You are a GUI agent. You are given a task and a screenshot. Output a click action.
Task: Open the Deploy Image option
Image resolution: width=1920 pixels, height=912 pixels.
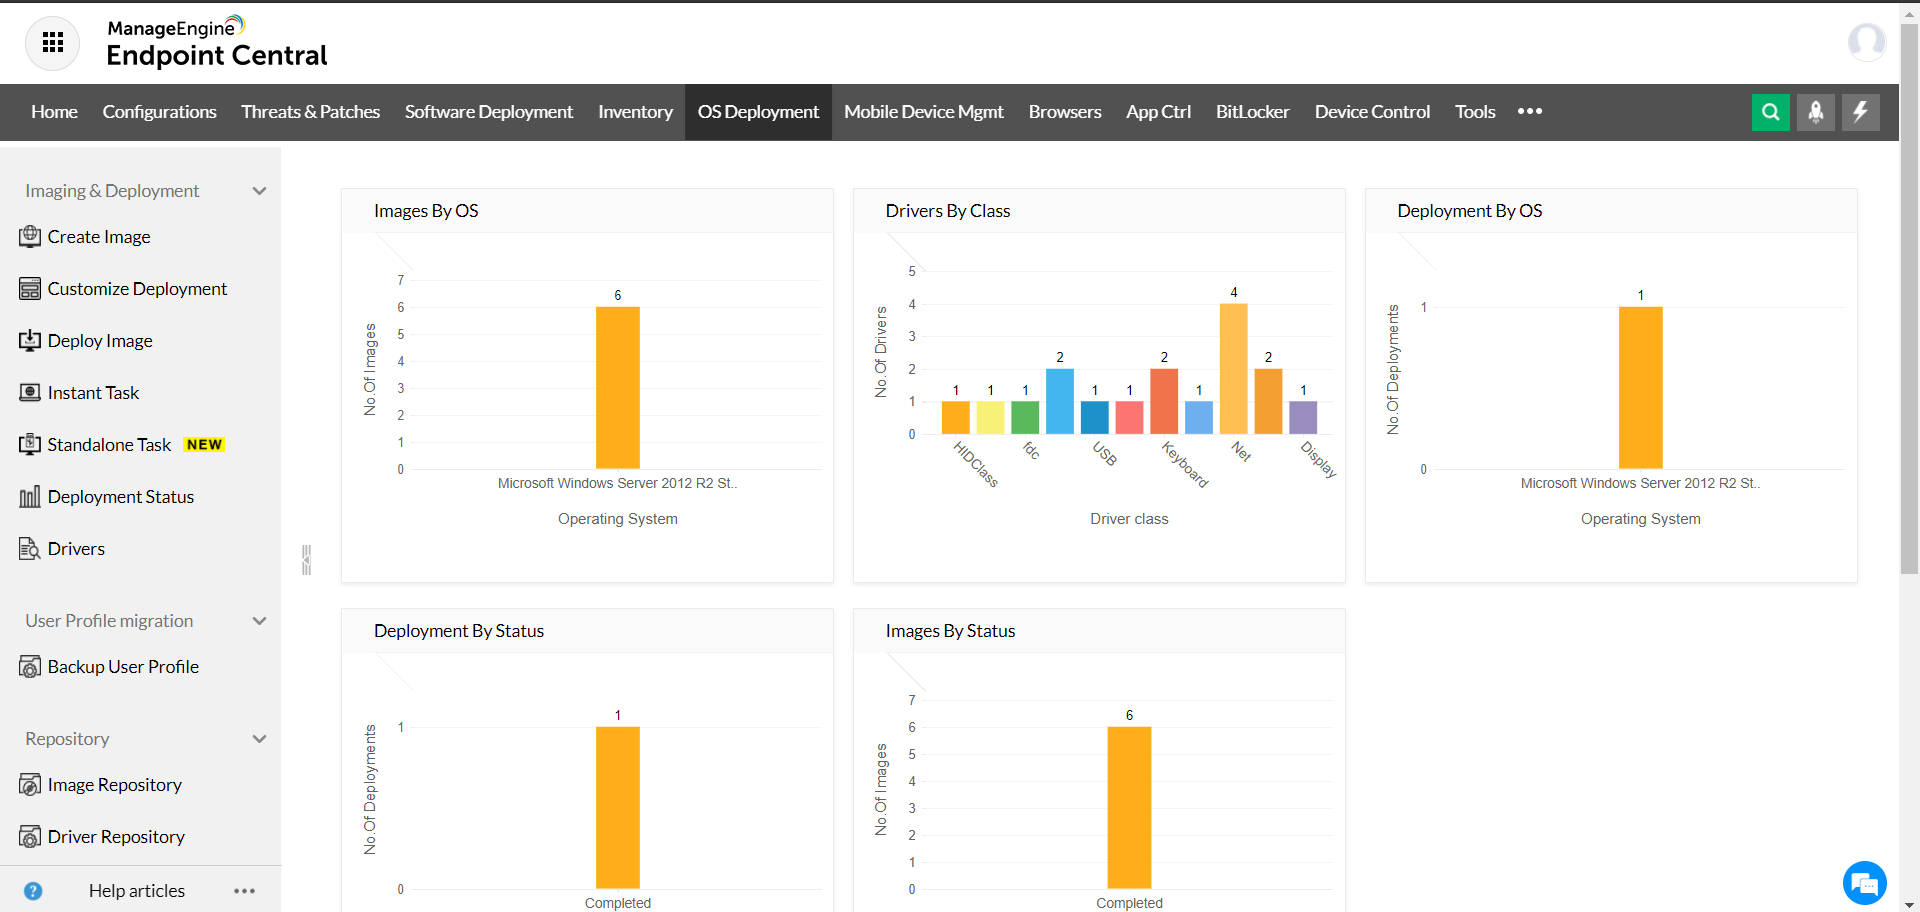pos(100,340)
